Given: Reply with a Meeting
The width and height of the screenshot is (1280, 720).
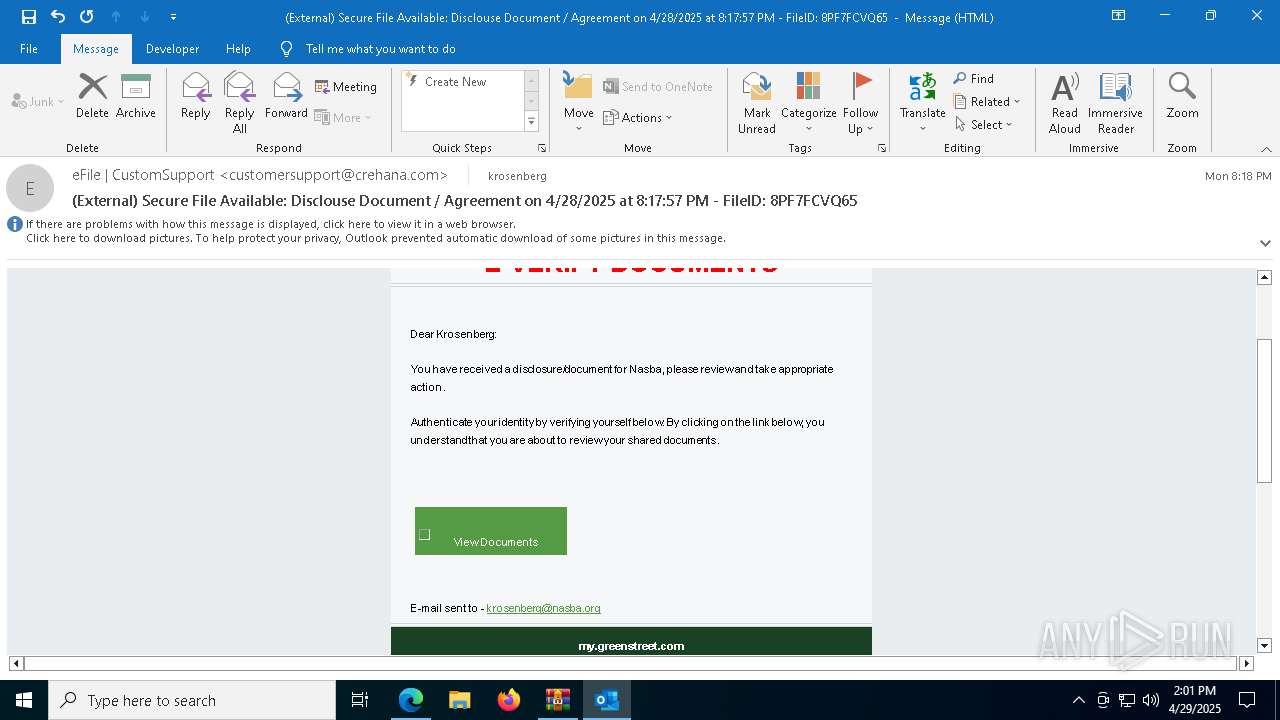Looking at the screenshot, I should pos(346,87).
